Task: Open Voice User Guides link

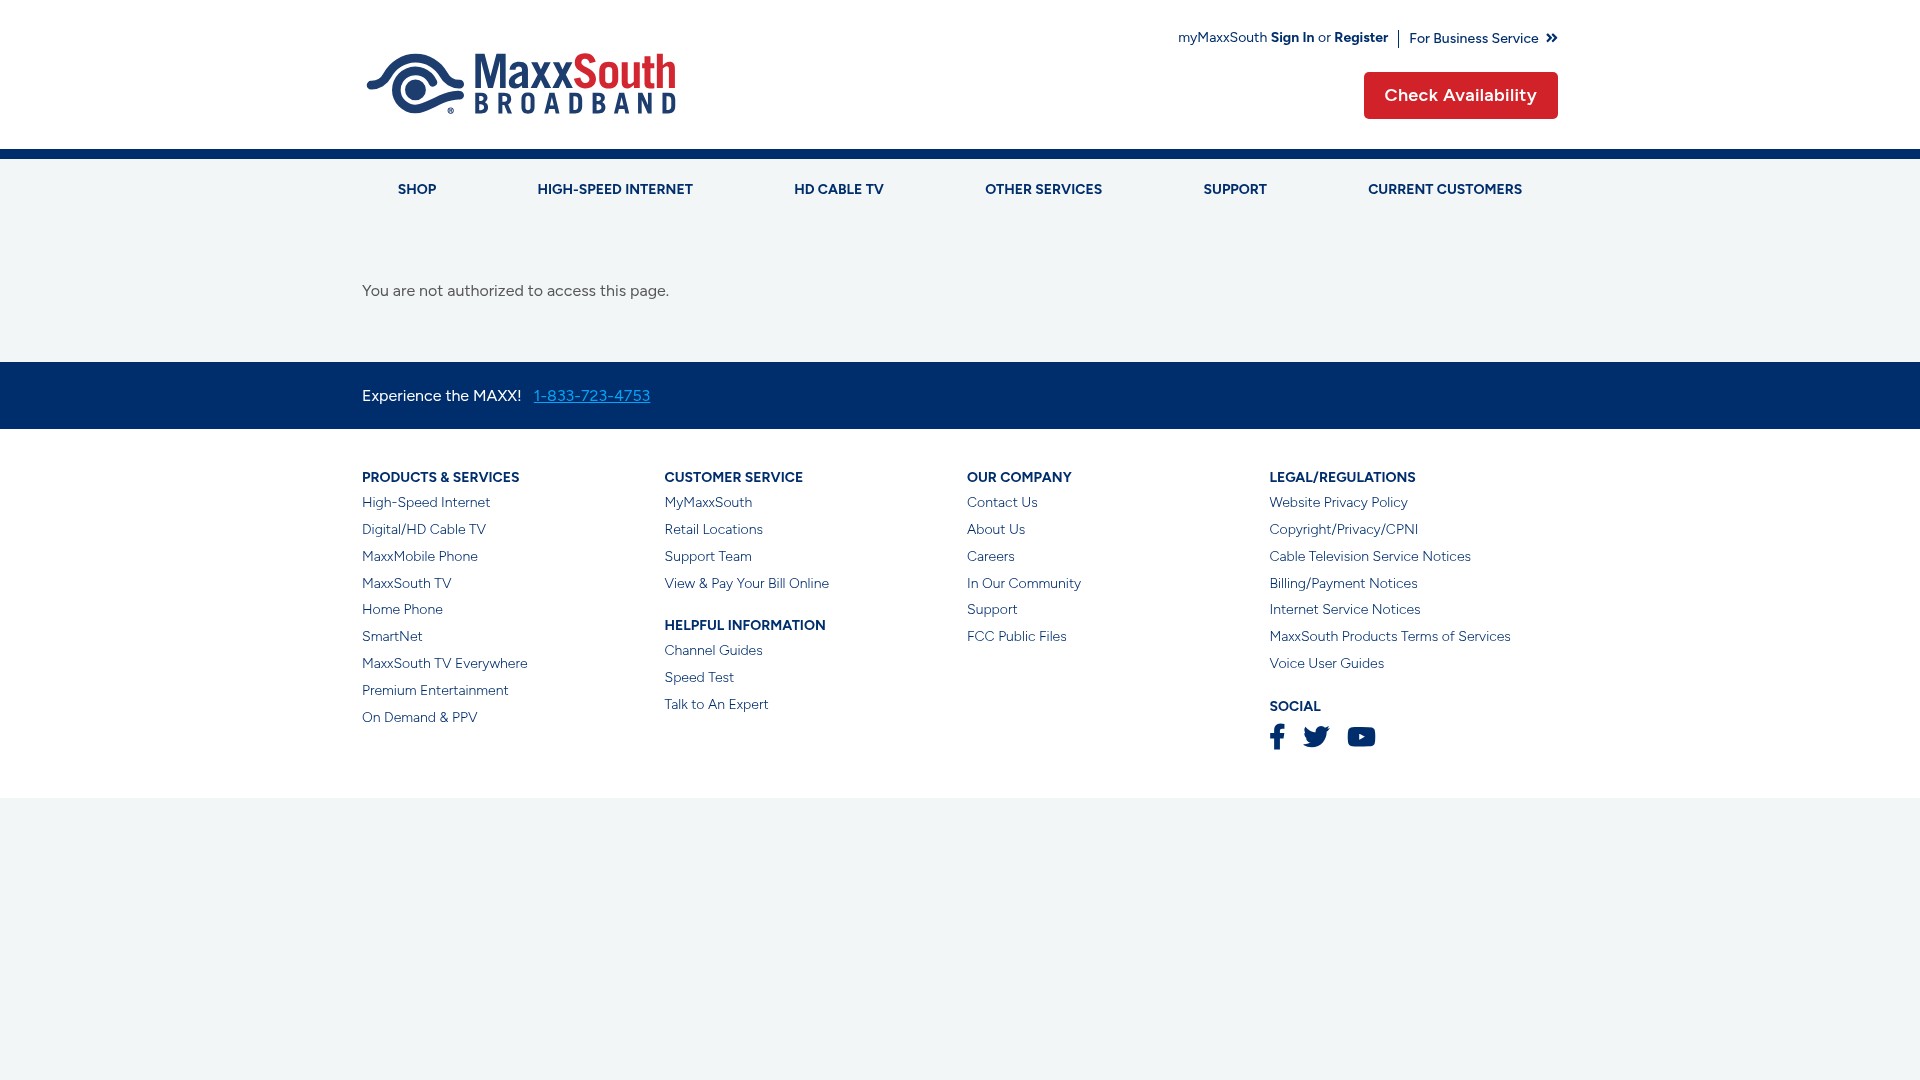Action: (x=1327, y=664)
